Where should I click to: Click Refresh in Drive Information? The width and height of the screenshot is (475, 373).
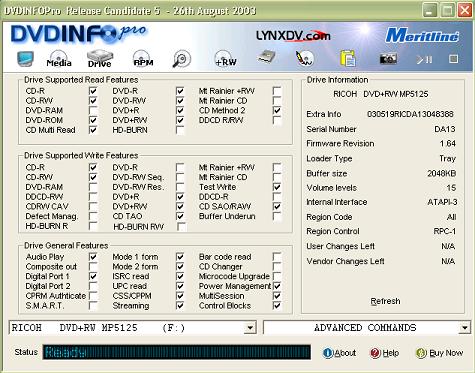[x=385, y=301]
